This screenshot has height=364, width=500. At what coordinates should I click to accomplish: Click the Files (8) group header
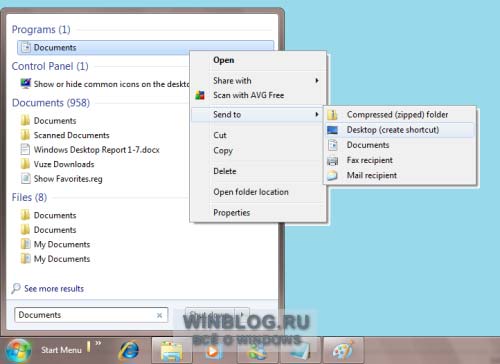tap(29, 197)
